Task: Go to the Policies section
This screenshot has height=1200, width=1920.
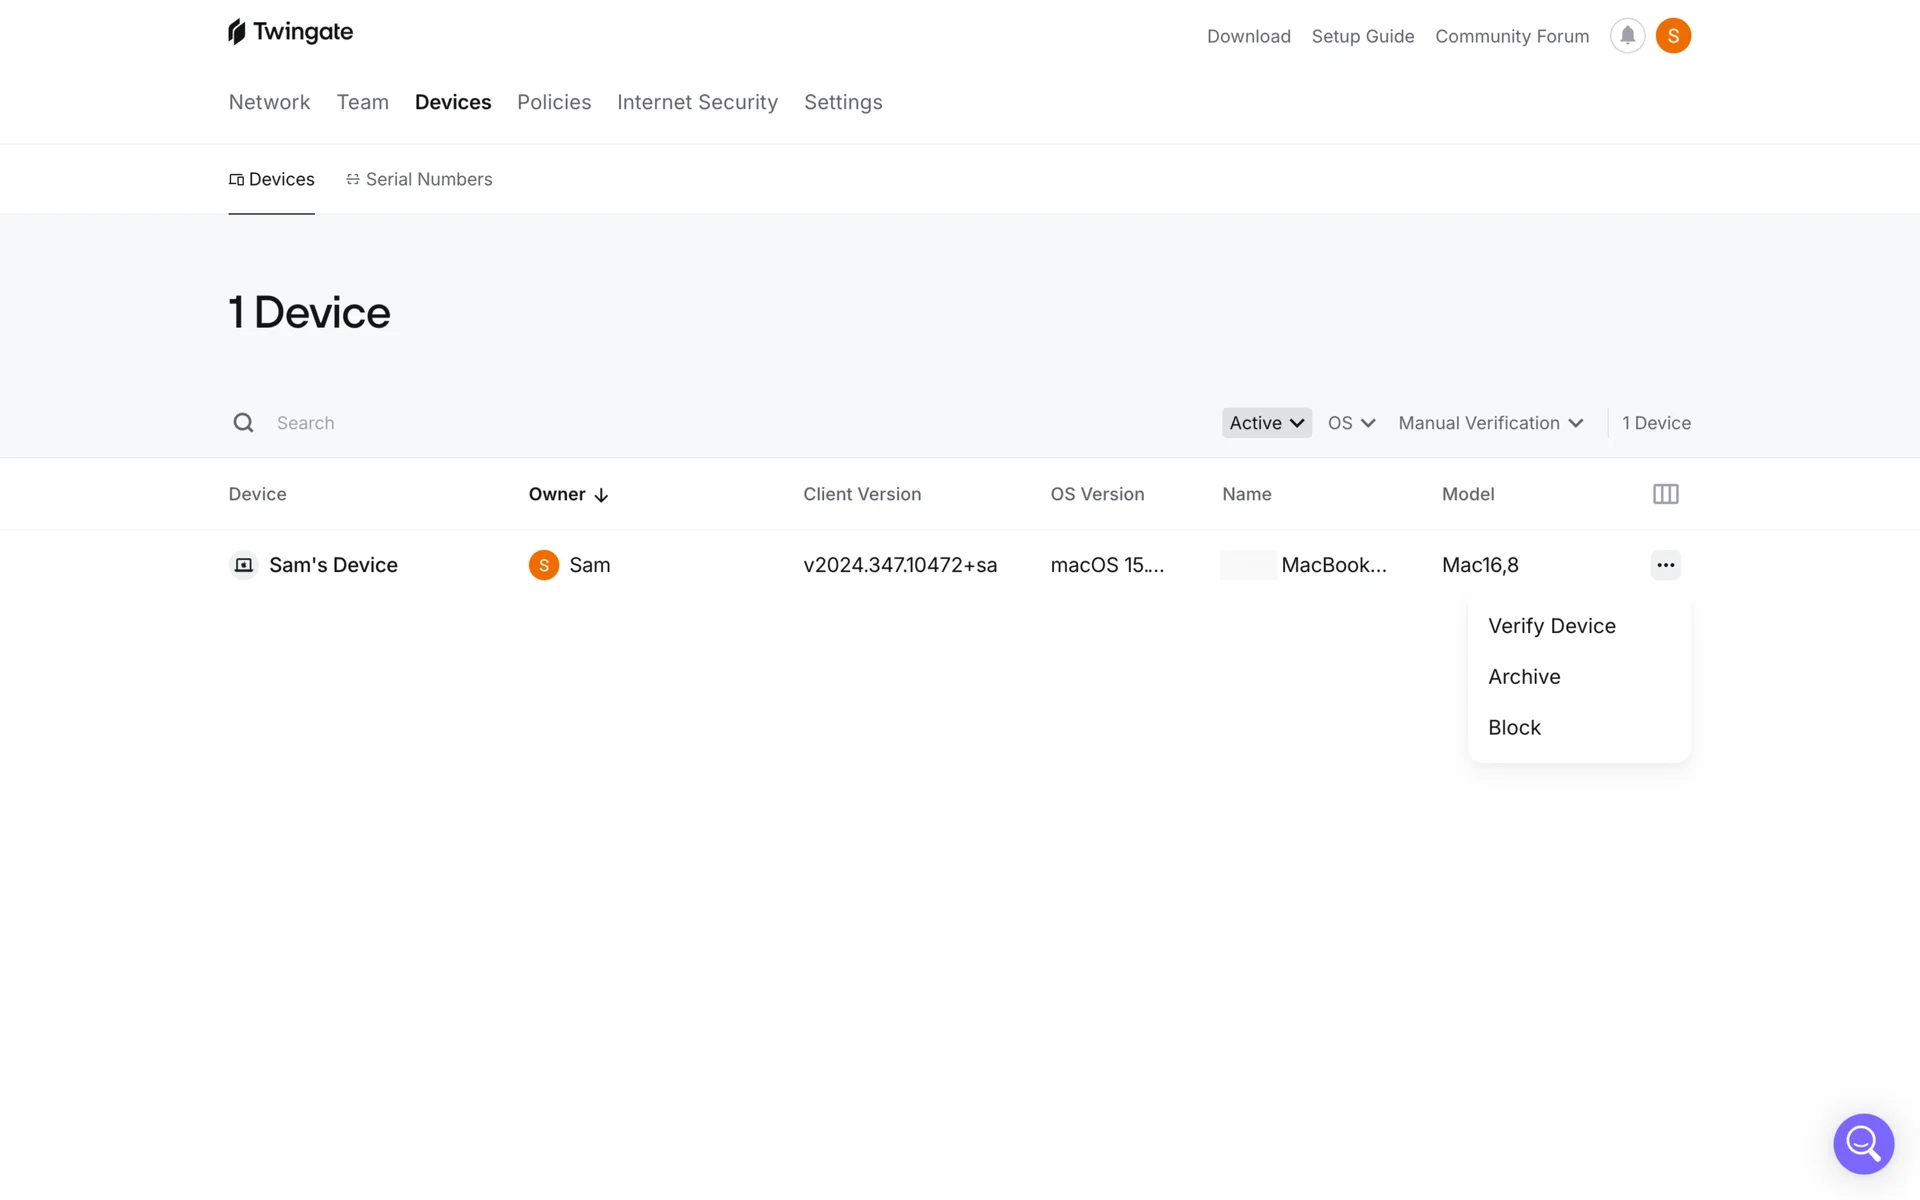Action: (554, 102)
